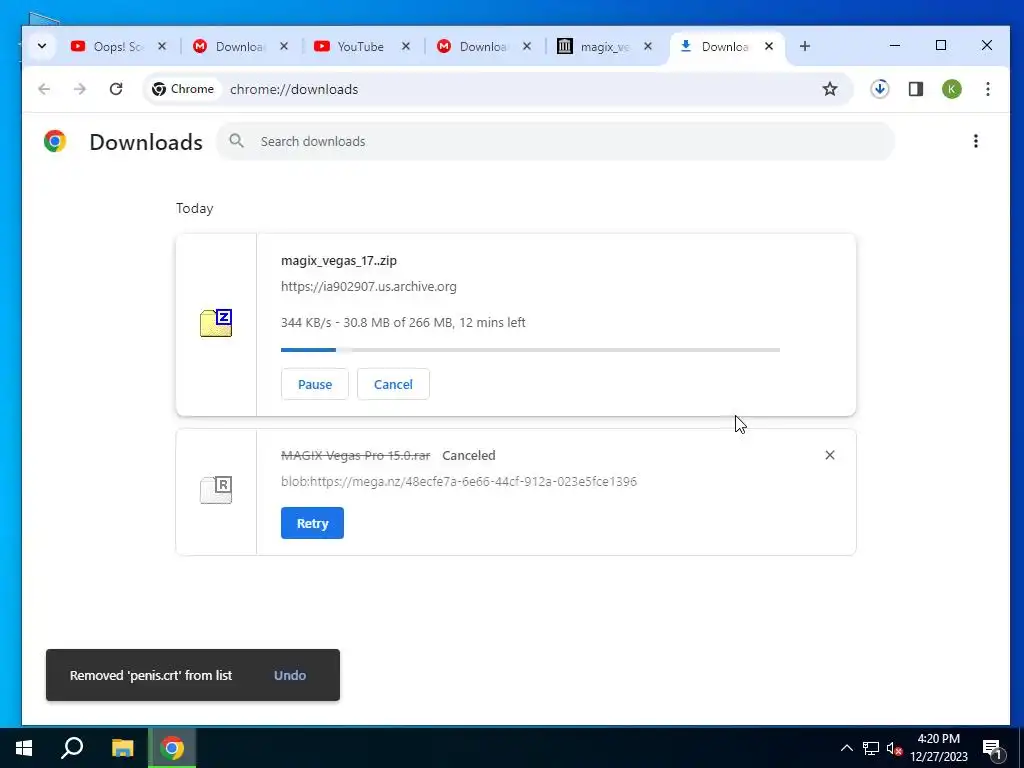Screen dimensions: 1024x768
Task: Toggle the Chrome side panel
Action: point(916,89)
